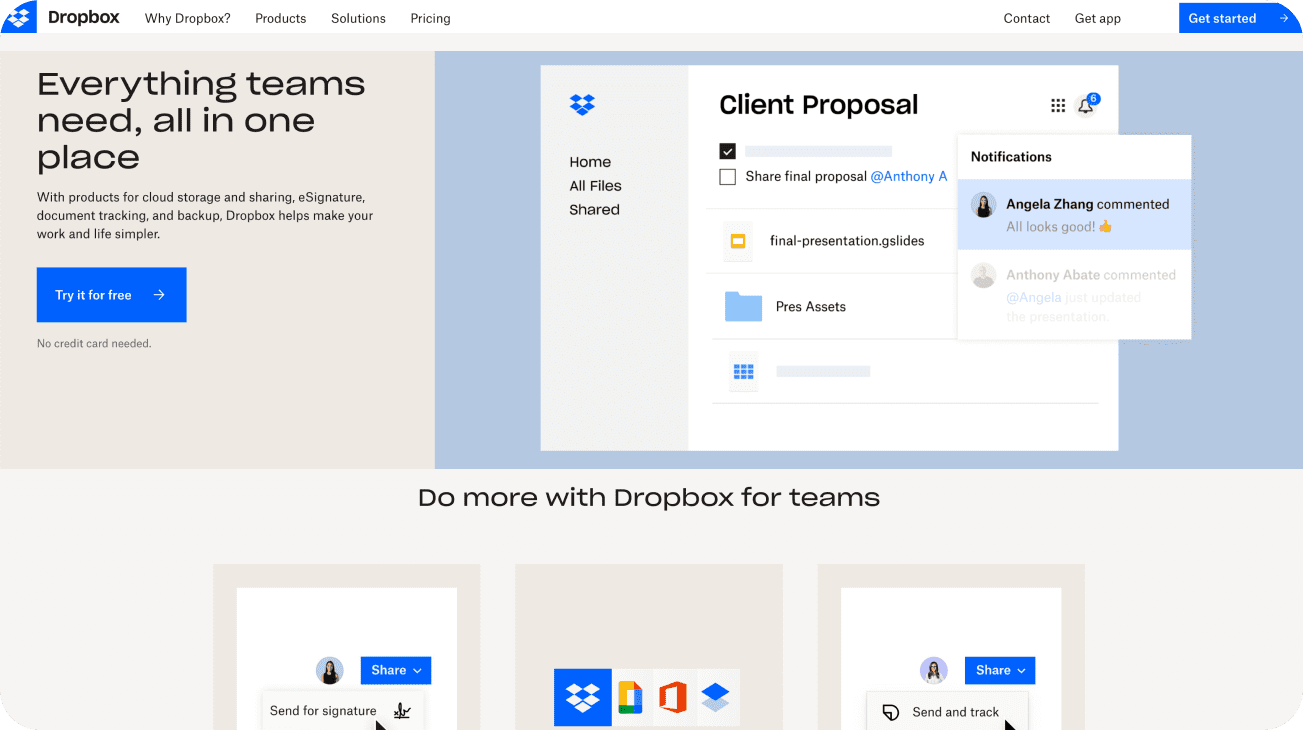1303x730 pixels.
Task: Choose Send and track option
Action: click(955, 712)
